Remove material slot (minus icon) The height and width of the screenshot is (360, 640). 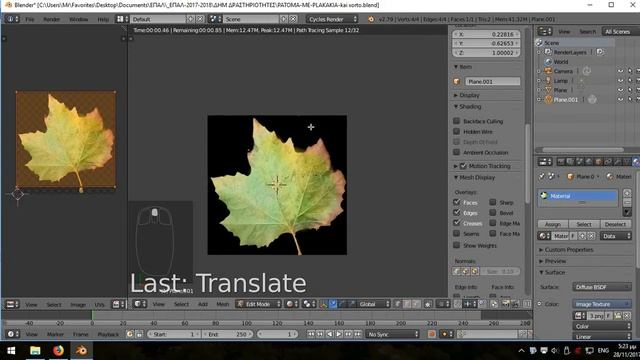627,202
